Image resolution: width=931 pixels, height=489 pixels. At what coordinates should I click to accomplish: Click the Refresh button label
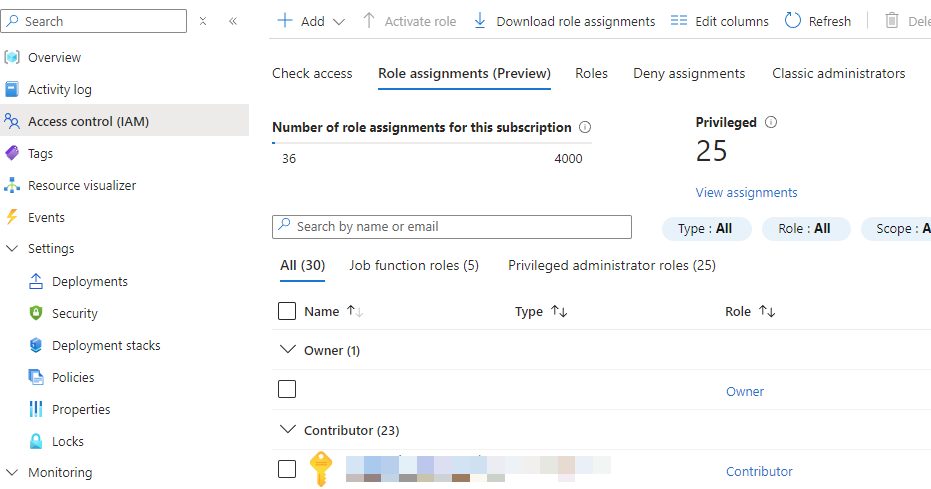pyautogui.click(x=829, y=21)
